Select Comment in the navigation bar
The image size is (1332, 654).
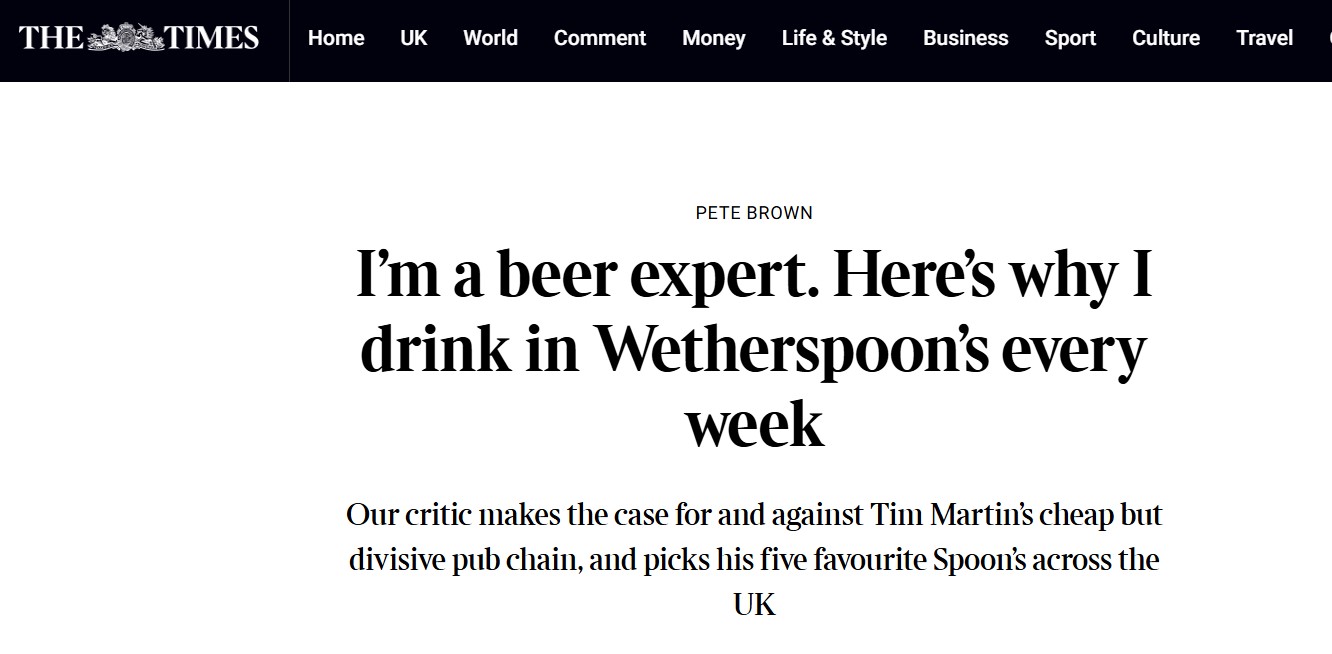pyautogui.click(x=600, y=38)
